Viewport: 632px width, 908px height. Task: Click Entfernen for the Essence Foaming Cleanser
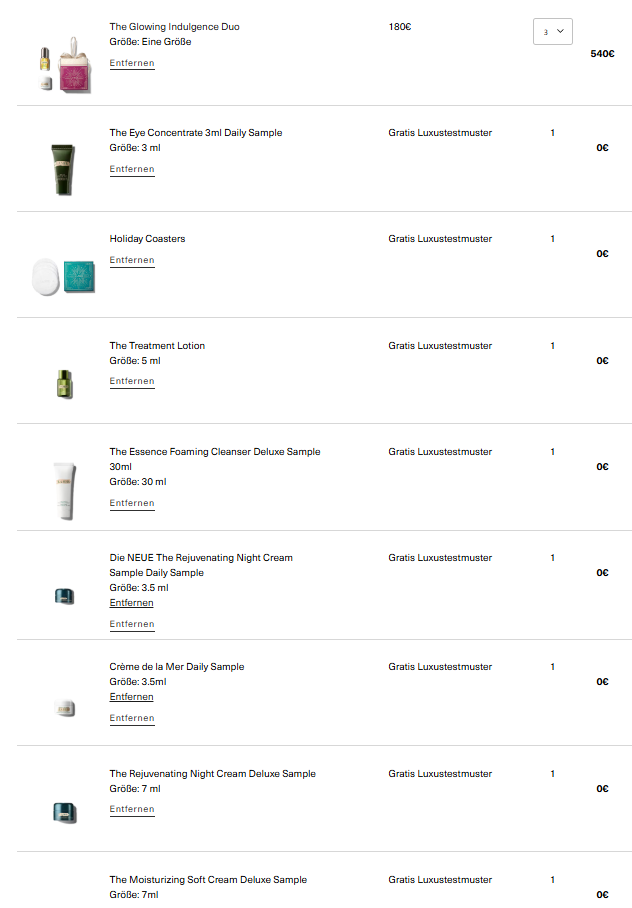click(x=132, y=503)
